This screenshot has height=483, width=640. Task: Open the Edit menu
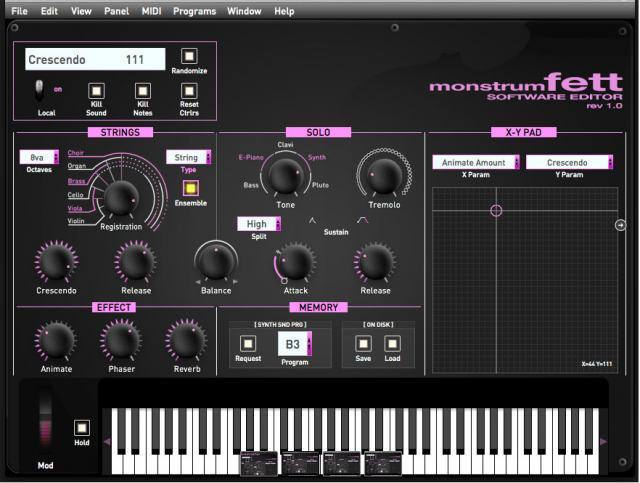(x=49, y=11)
